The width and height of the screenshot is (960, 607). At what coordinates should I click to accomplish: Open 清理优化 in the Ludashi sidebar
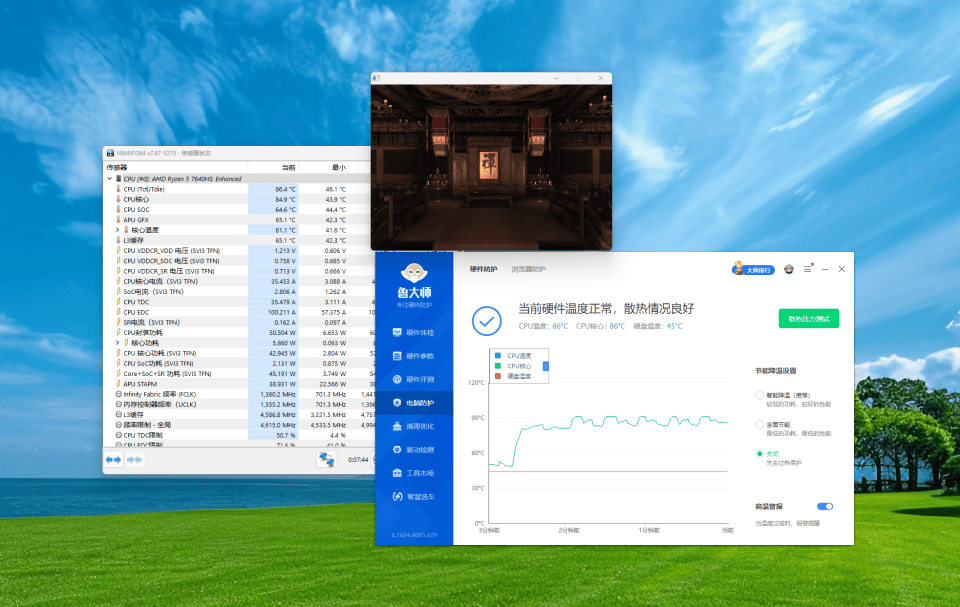(x=414, y=426)
